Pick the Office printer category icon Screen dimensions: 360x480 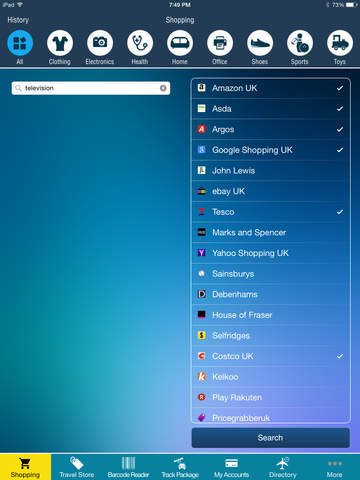pos(220,43)
